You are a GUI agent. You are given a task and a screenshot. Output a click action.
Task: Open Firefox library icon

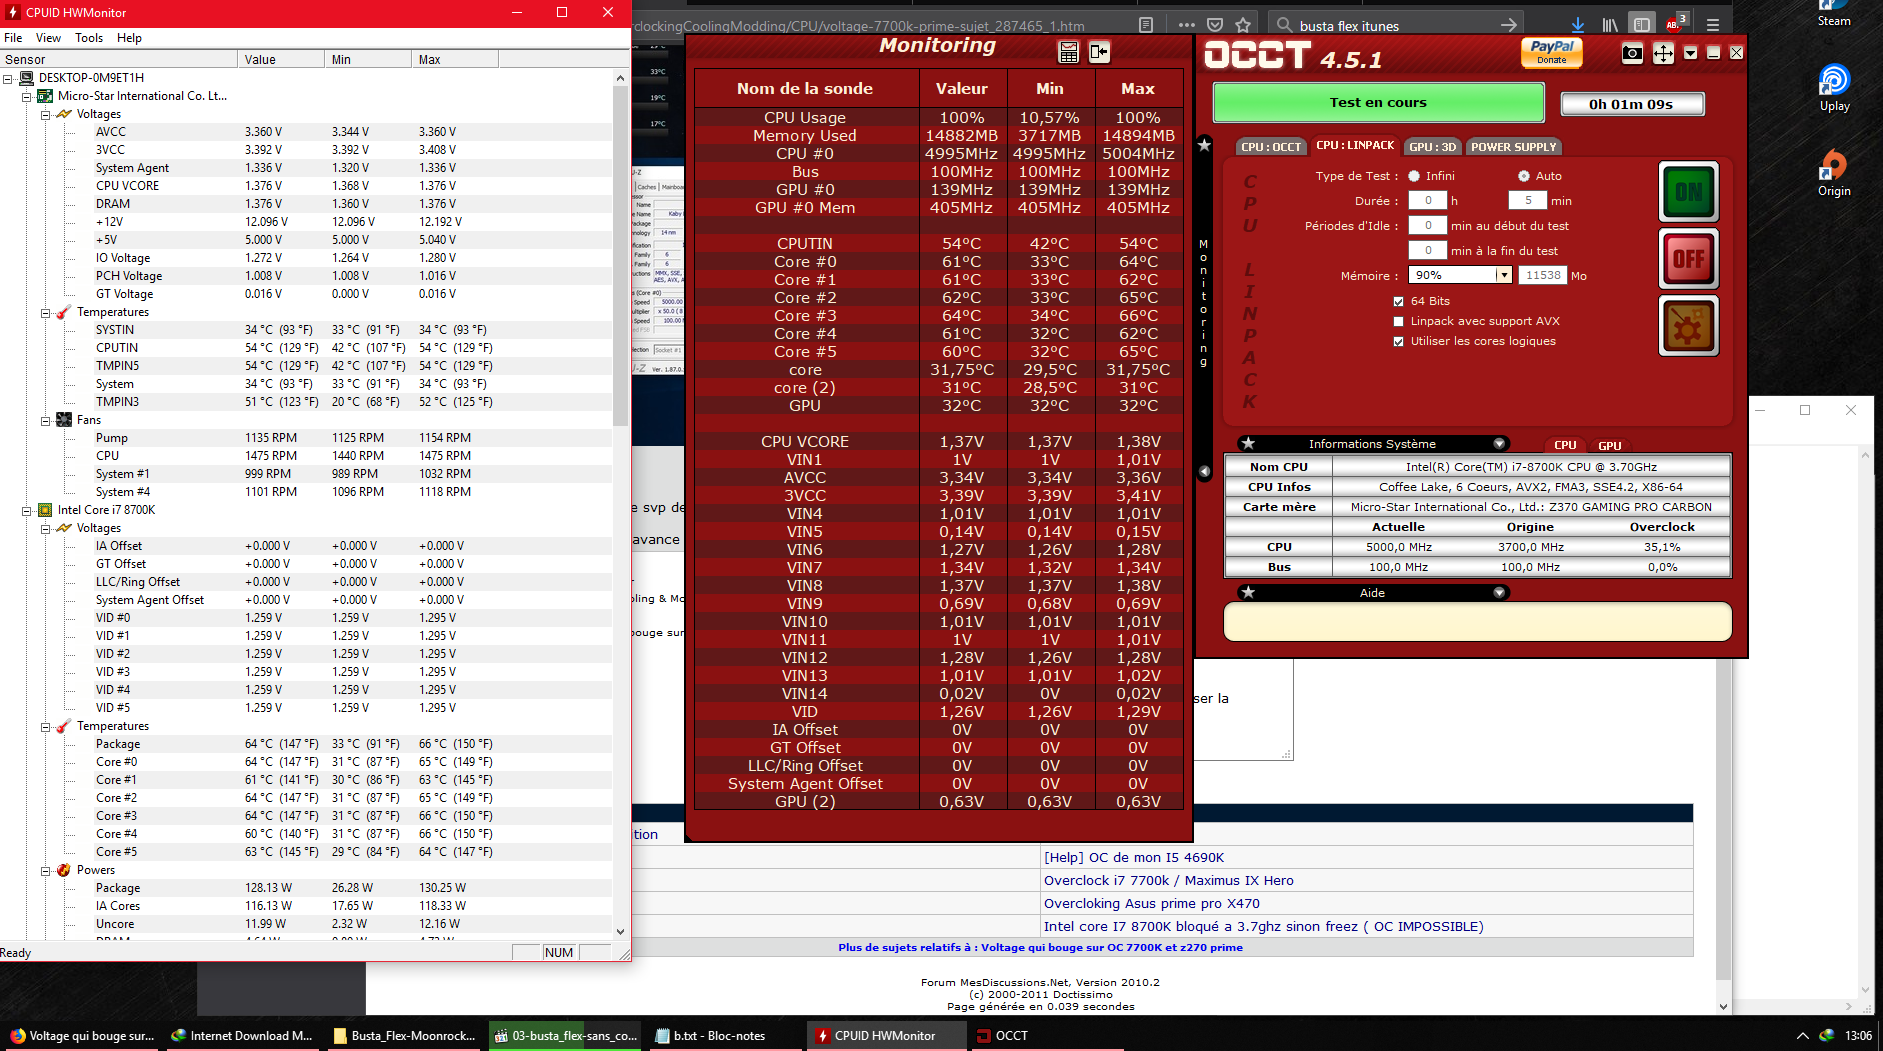tap(1610, 25)
